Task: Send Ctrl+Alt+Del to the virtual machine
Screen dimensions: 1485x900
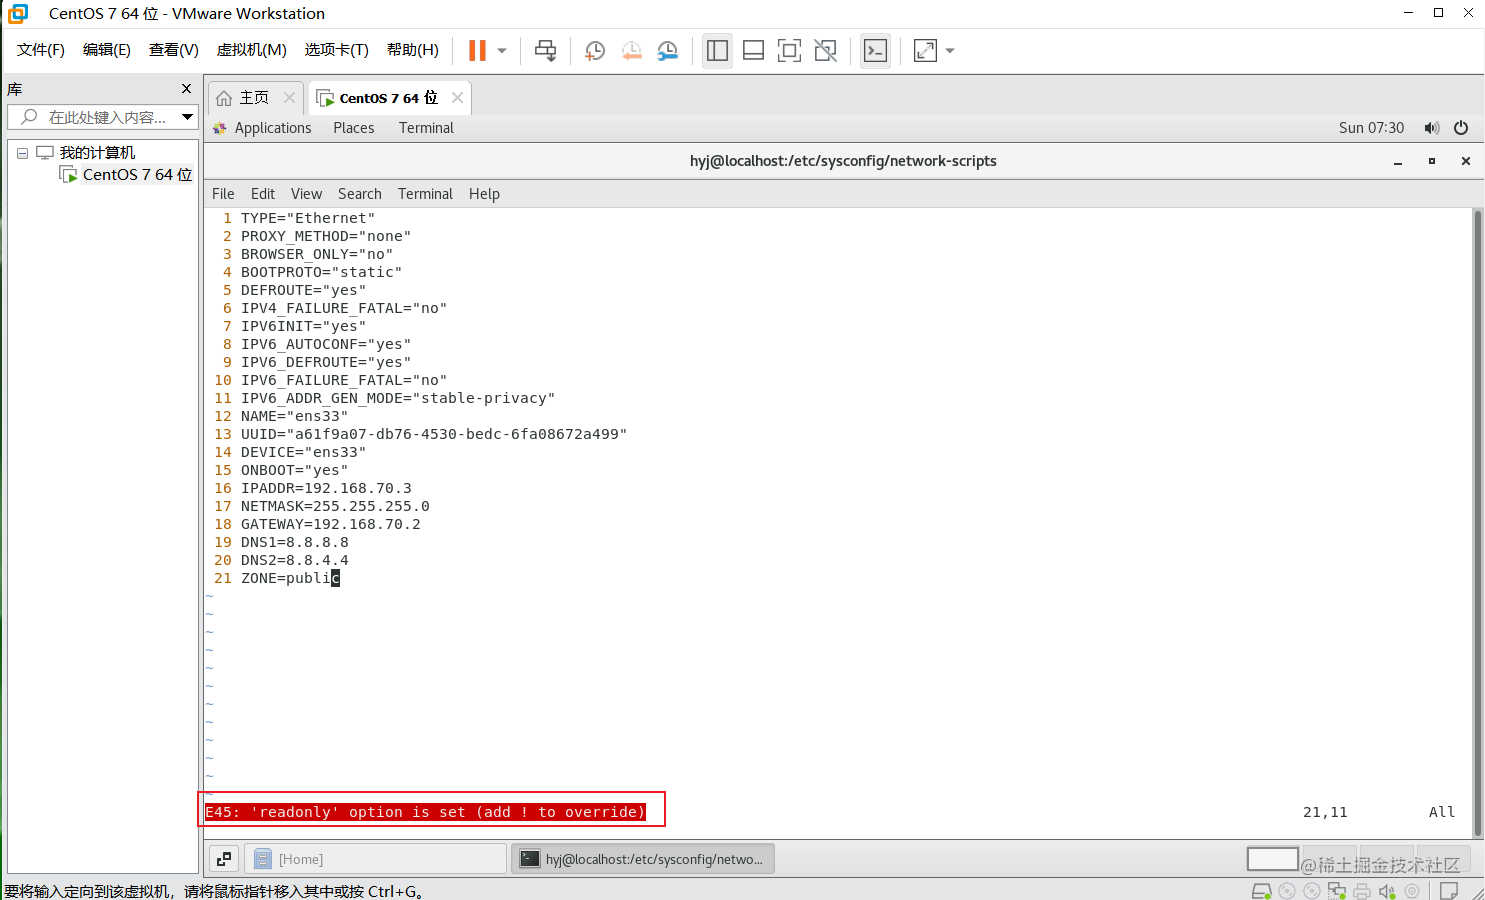Action: 545,50
